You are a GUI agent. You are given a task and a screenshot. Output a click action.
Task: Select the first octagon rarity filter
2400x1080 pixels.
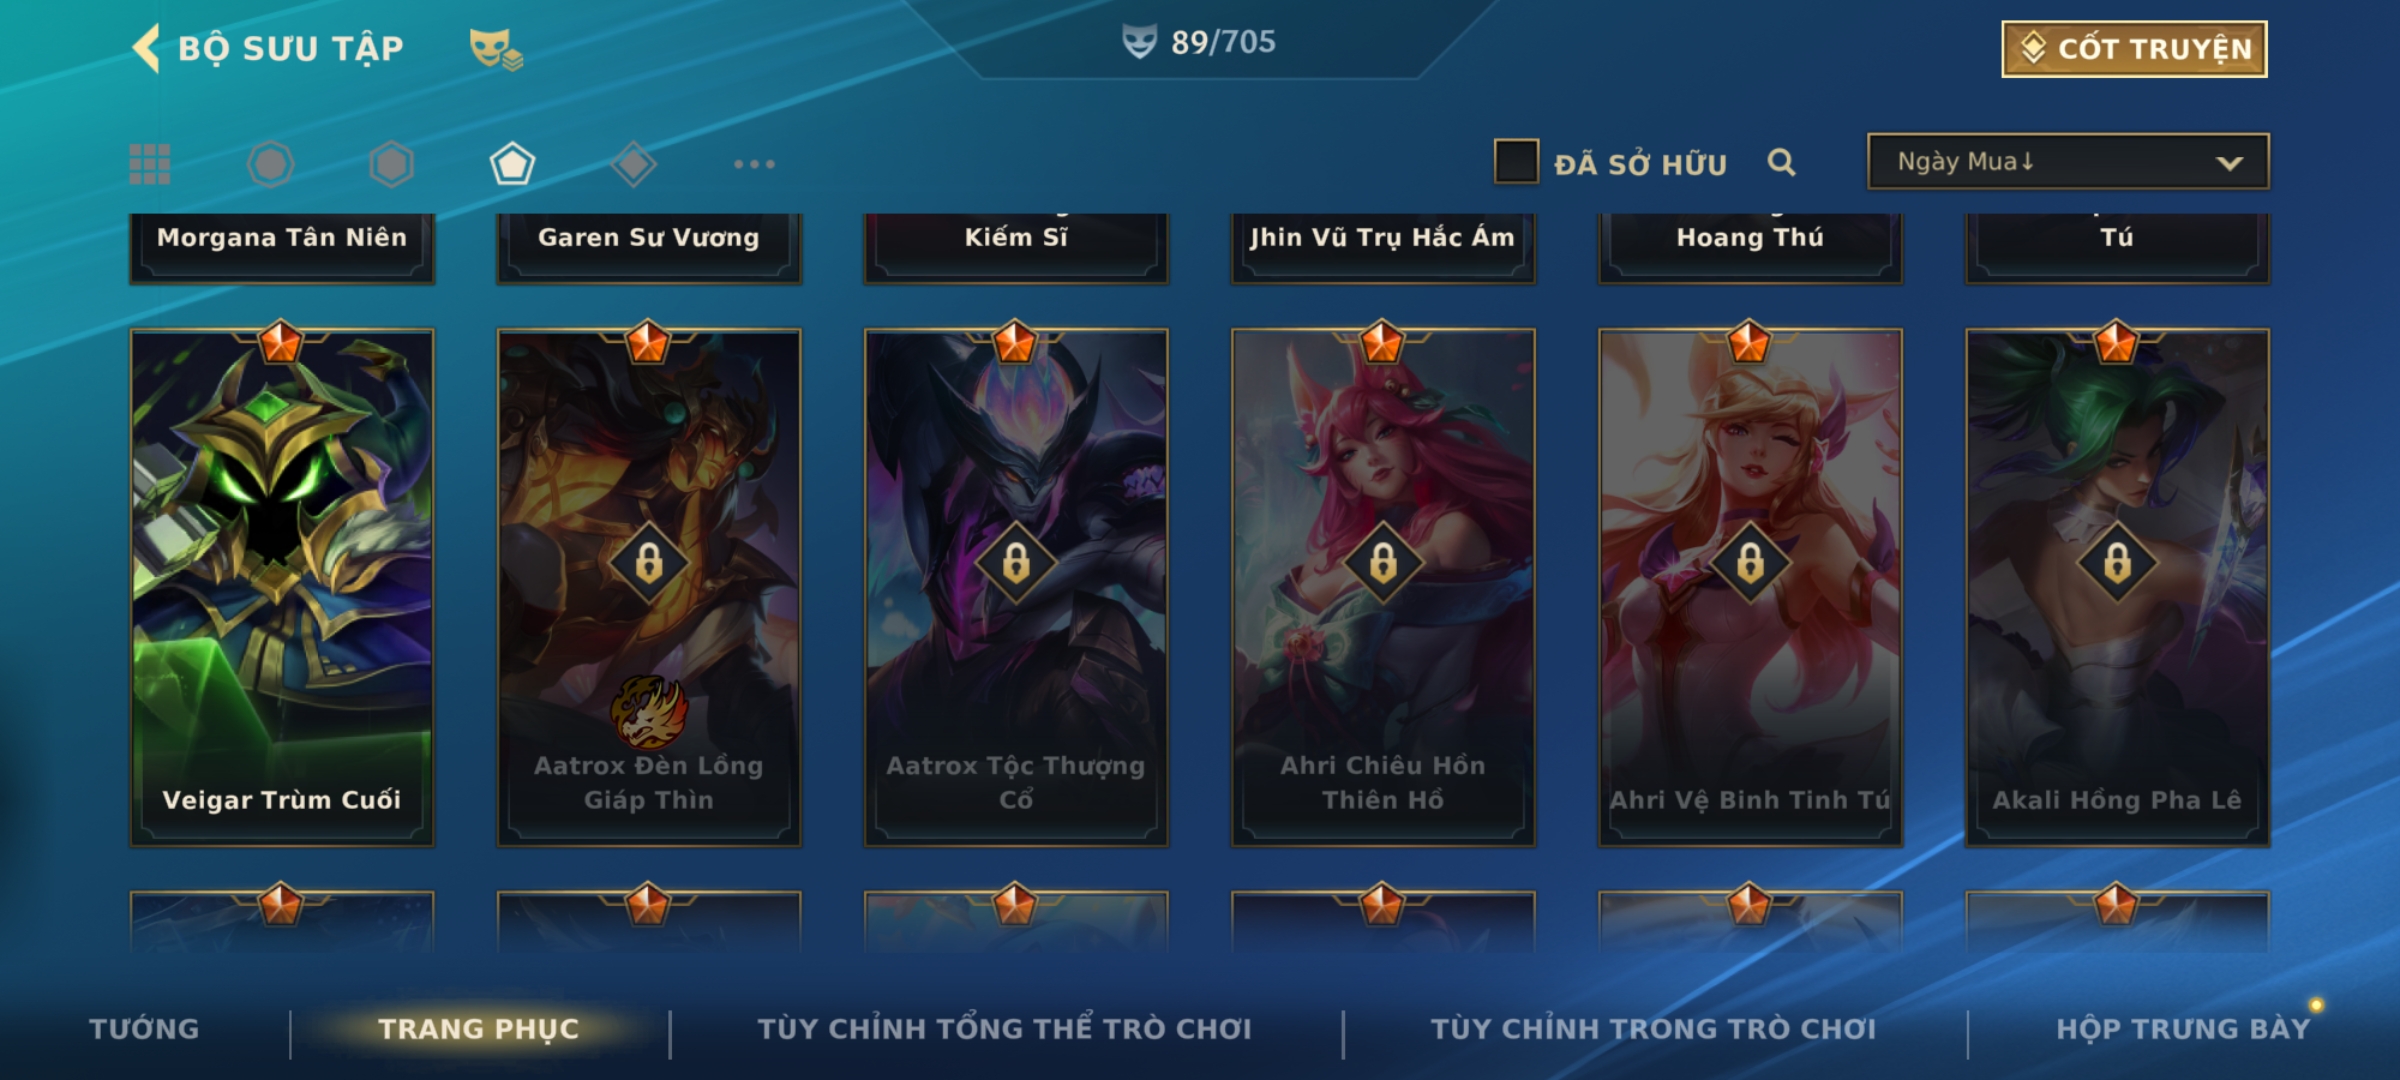point(270,164)
